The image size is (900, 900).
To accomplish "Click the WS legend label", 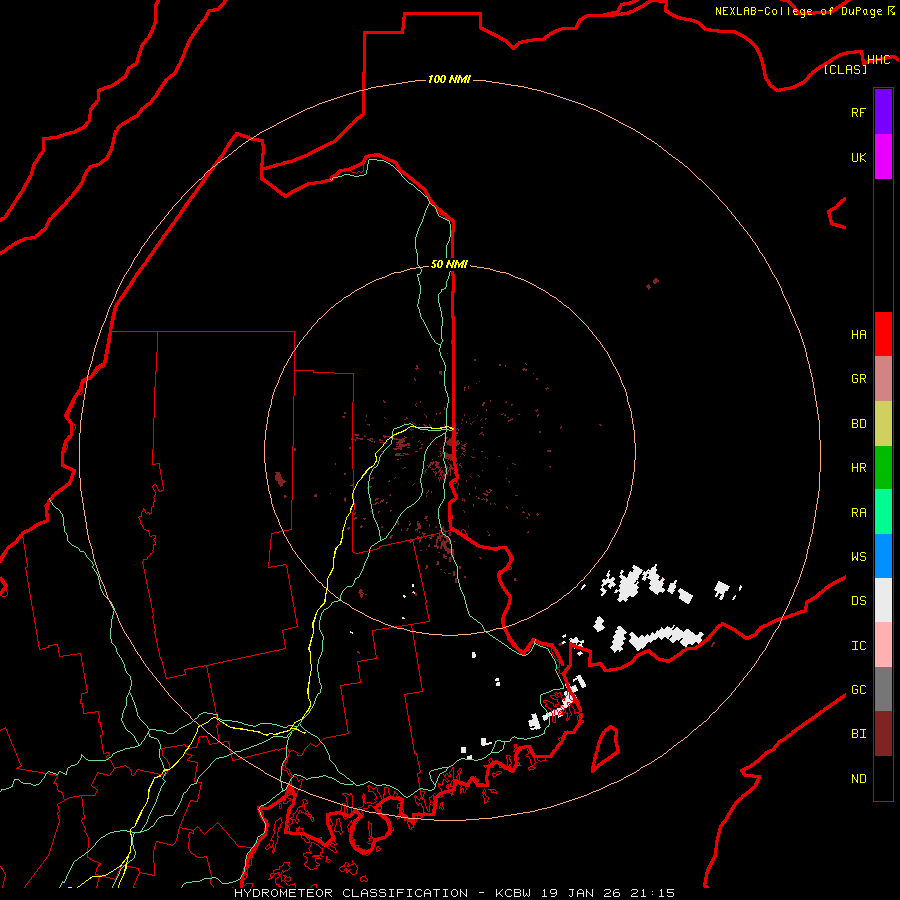I will (x=859, y=556).
